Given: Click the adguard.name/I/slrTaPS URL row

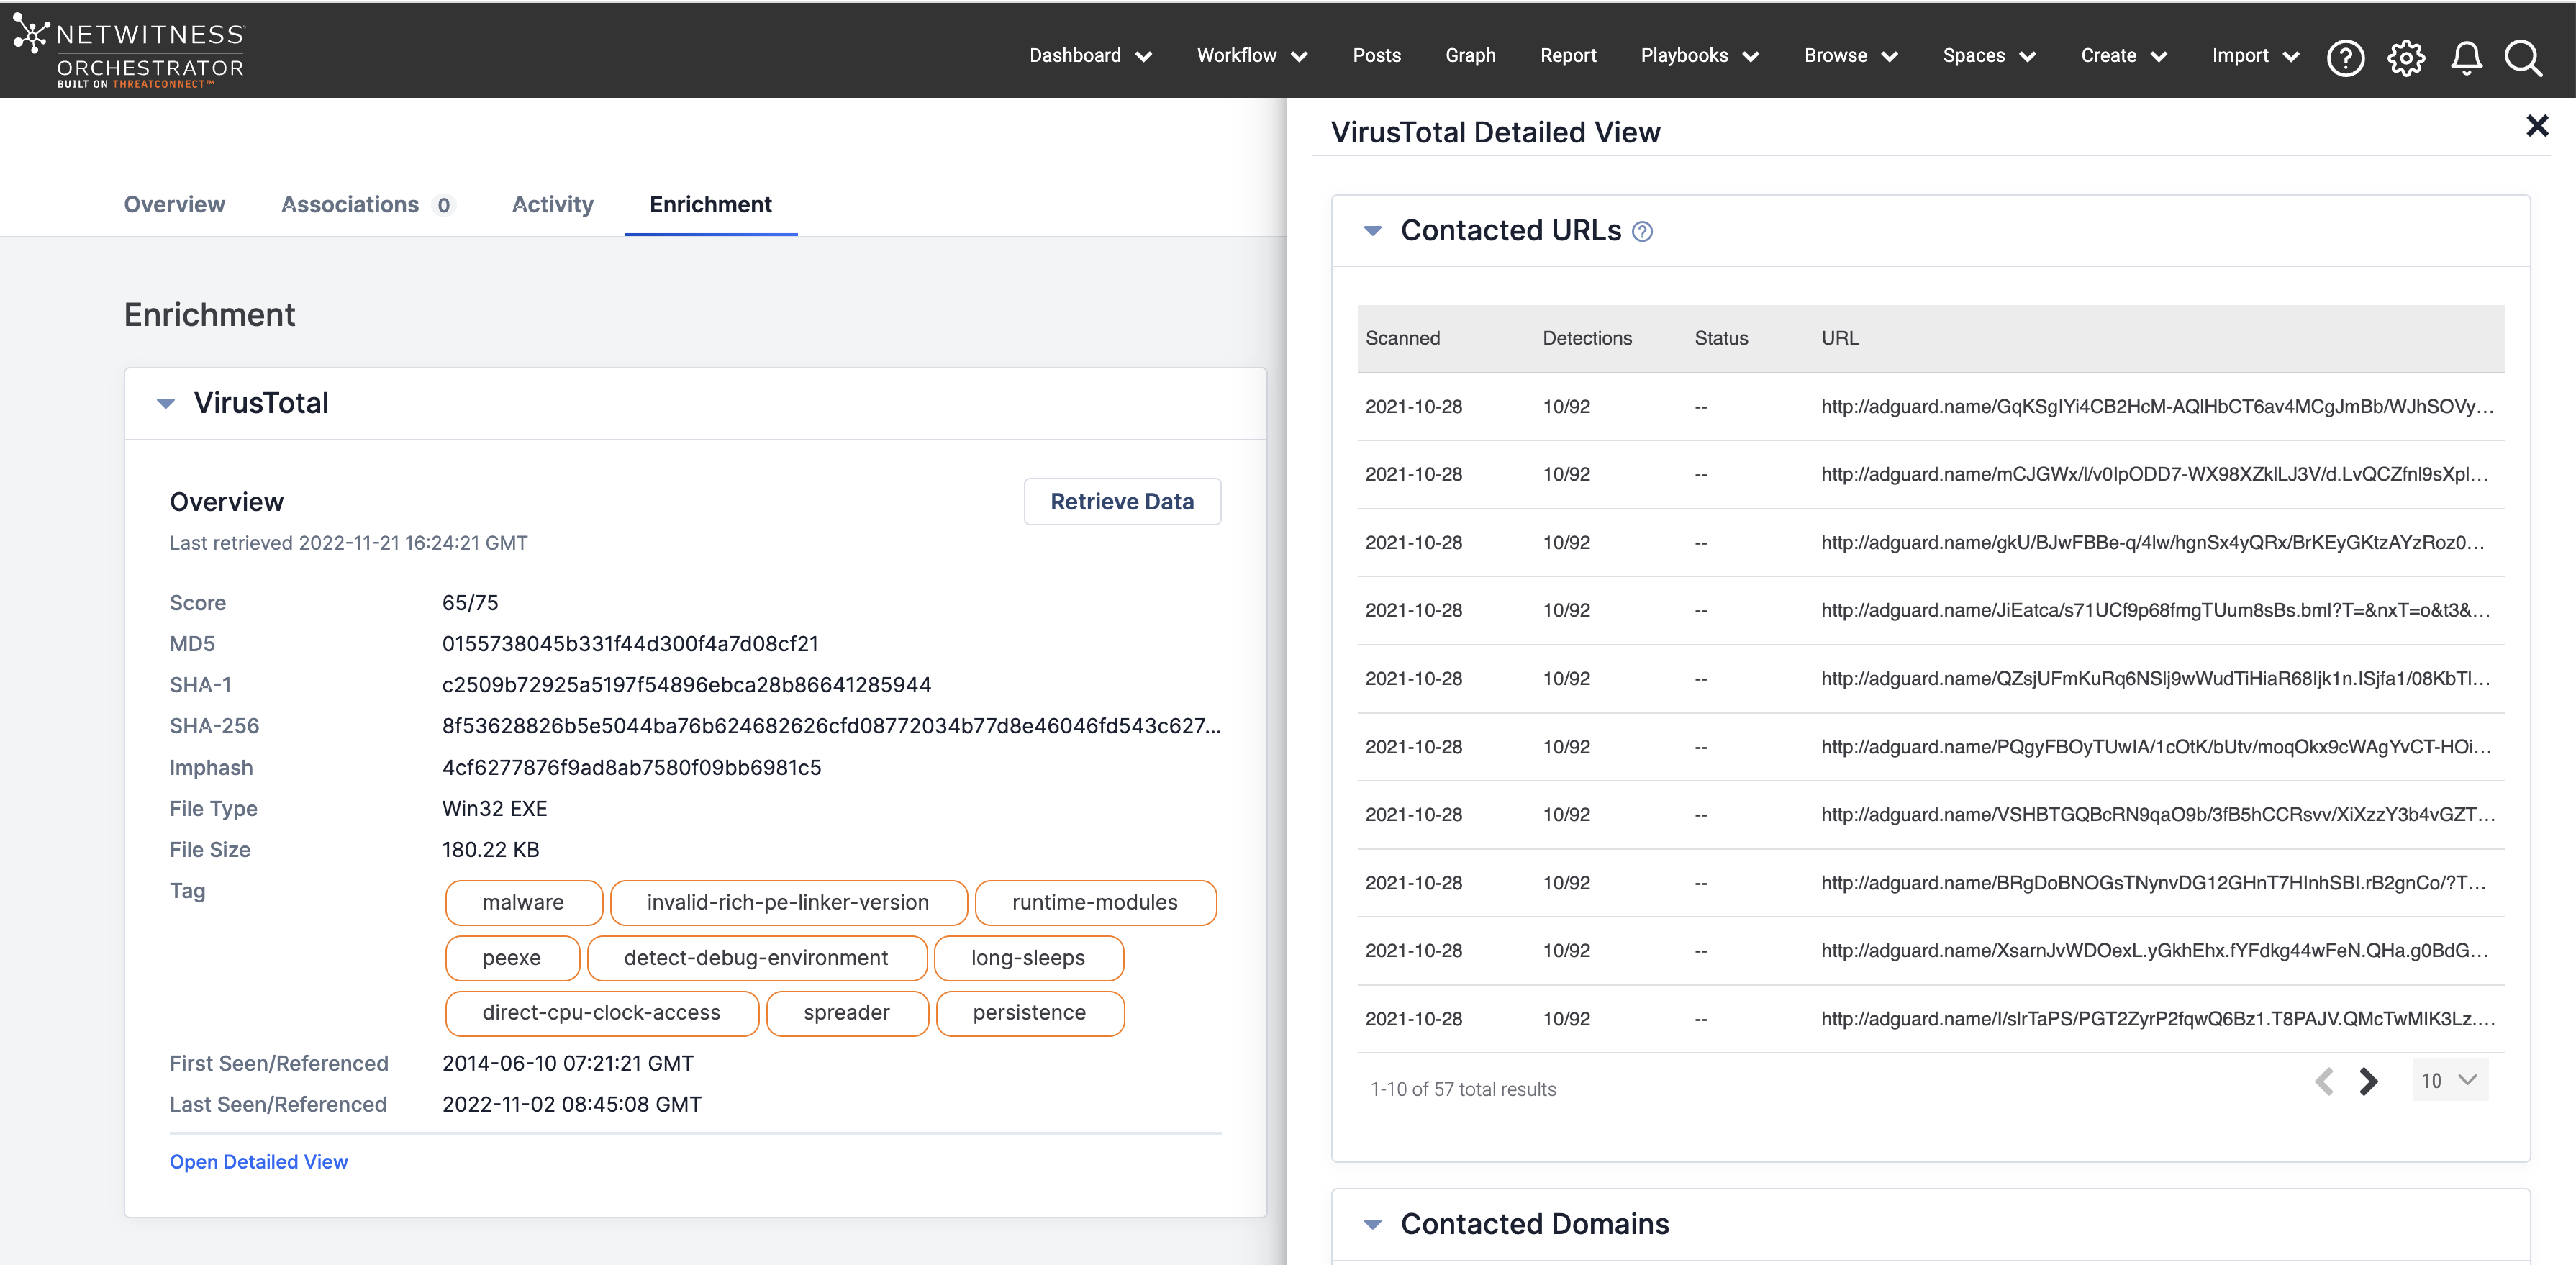Looking at the screenshot, I should tap(1930, 1019).
